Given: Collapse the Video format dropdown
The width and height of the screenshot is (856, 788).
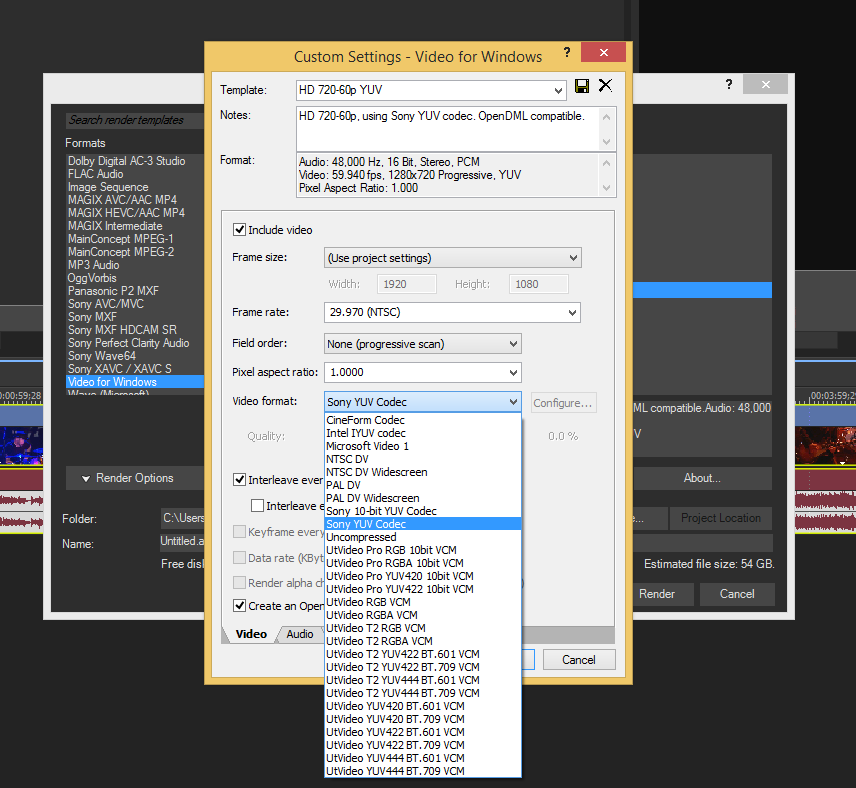Looking at the screenshot, I should (x=513, y=402).
